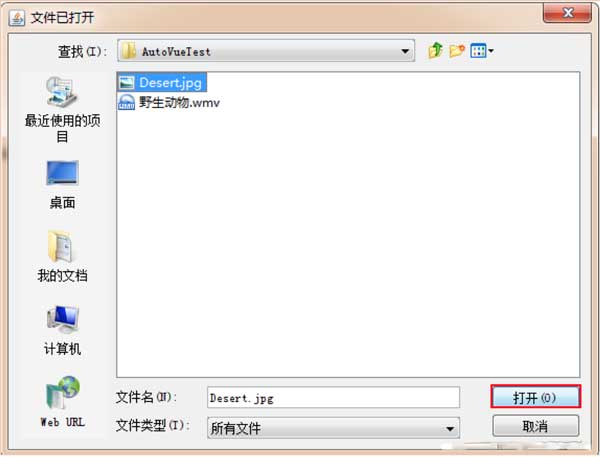Click the Create New Folder icon
Screen dimensions: 600x457
(x=457, y=51)
